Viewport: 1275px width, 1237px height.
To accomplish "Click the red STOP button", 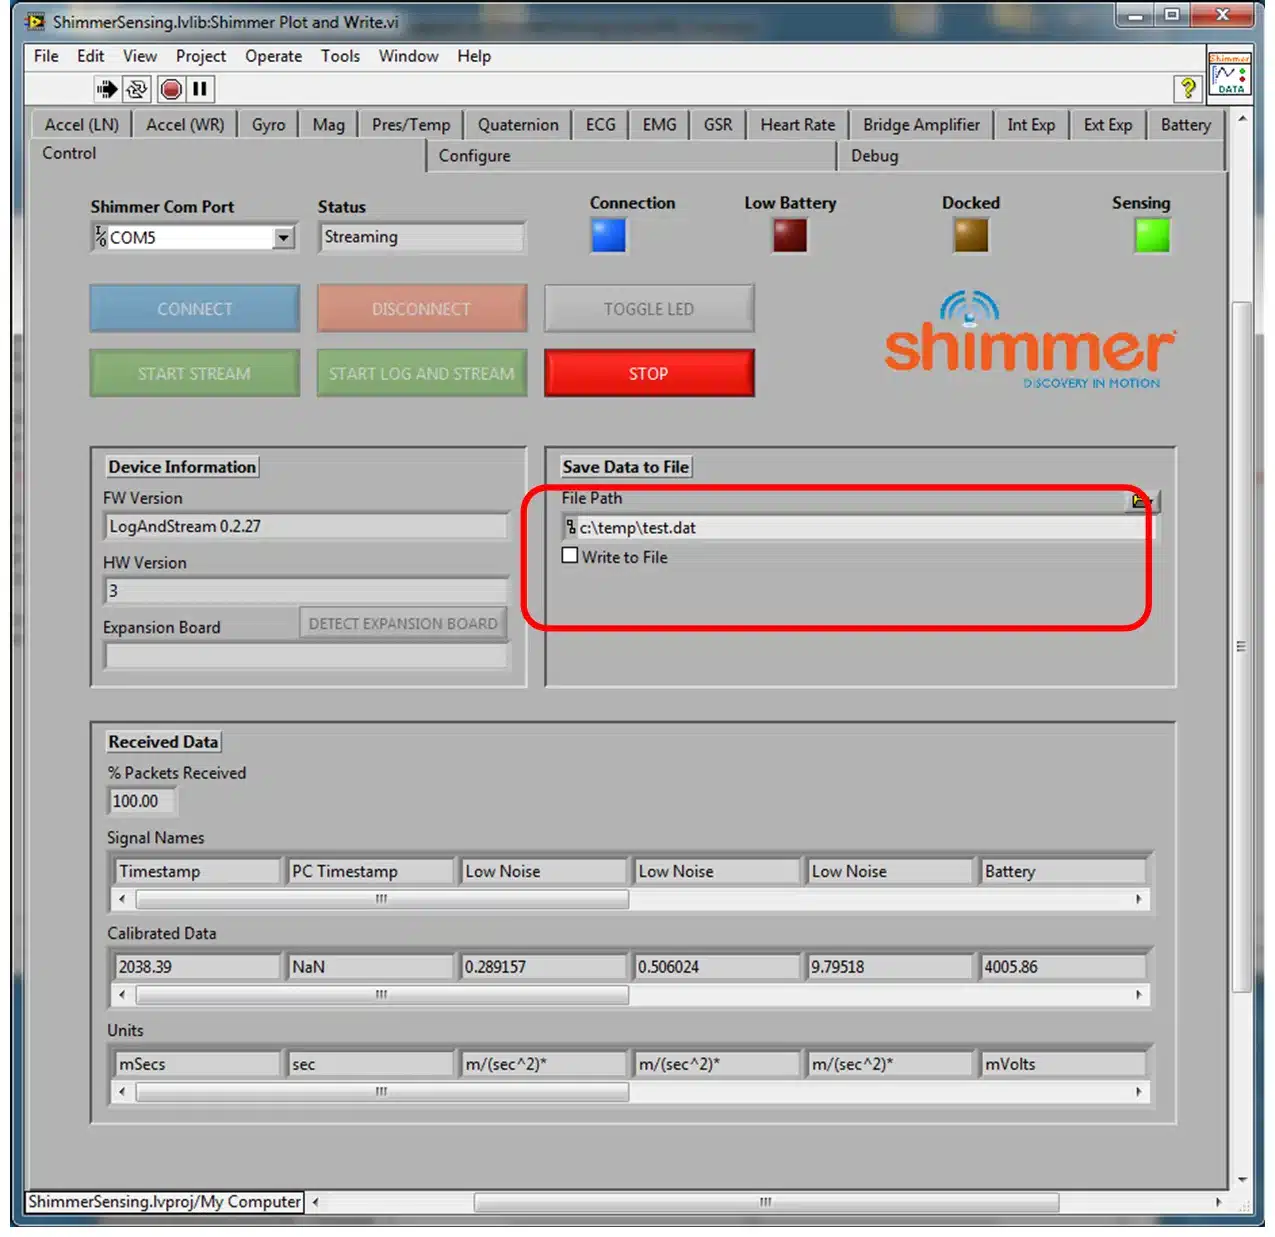I will [648, 373].
